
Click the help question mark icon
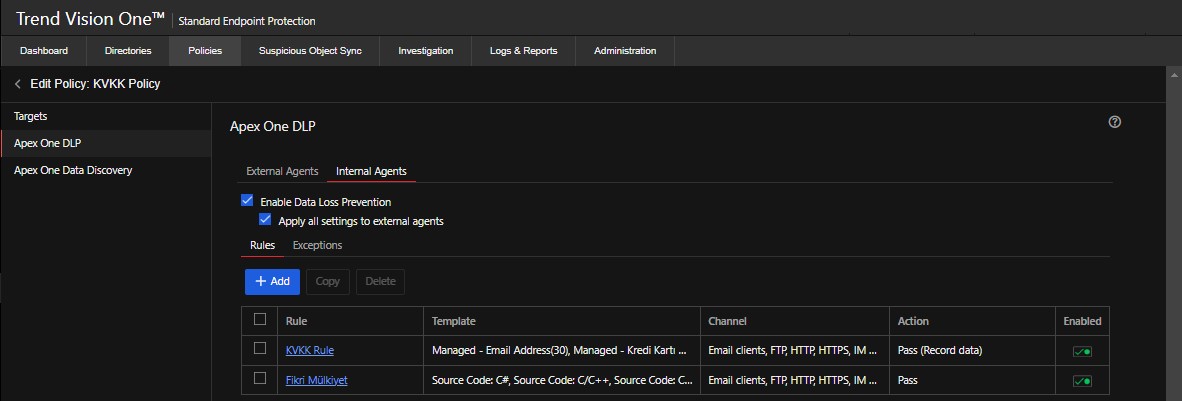[1115, 122]
